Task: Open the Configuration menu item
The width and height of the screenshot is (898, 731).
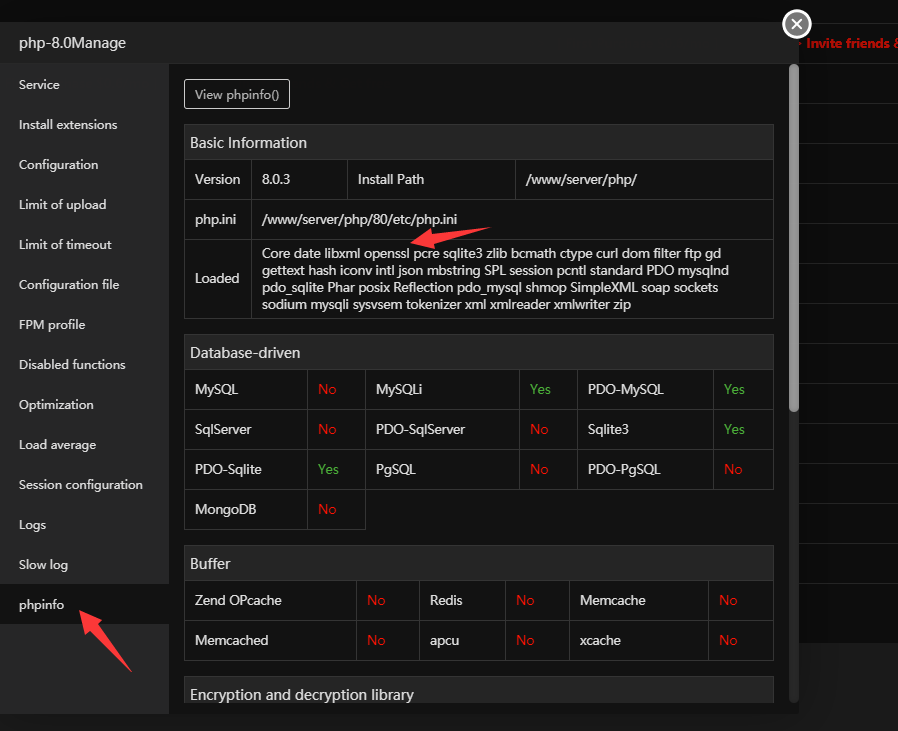Action: click(x=59, y=165)
